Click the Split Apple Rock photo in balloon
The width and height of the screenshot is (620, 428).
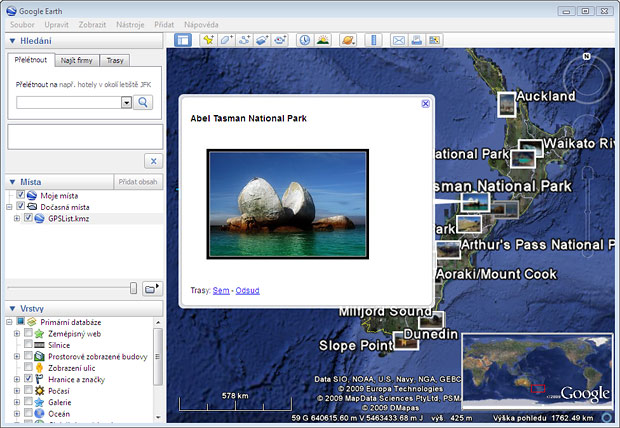(x=288, y=204)
